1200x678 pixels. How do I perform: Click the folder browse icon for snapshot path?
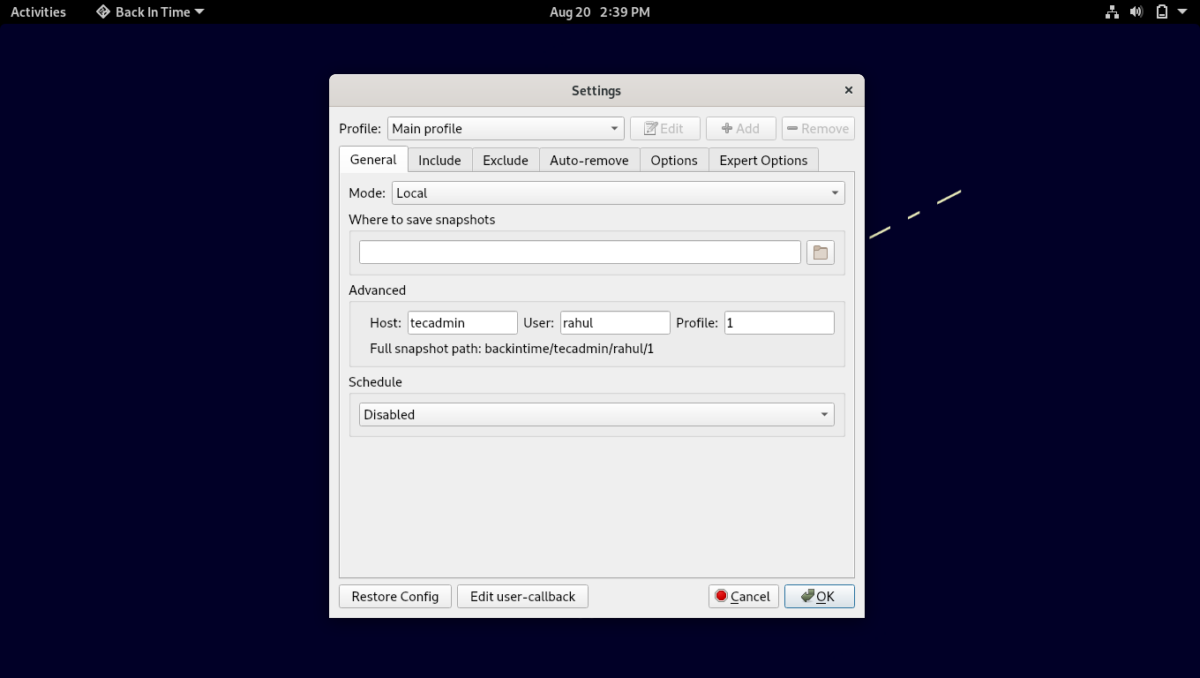tap(820, 253)
